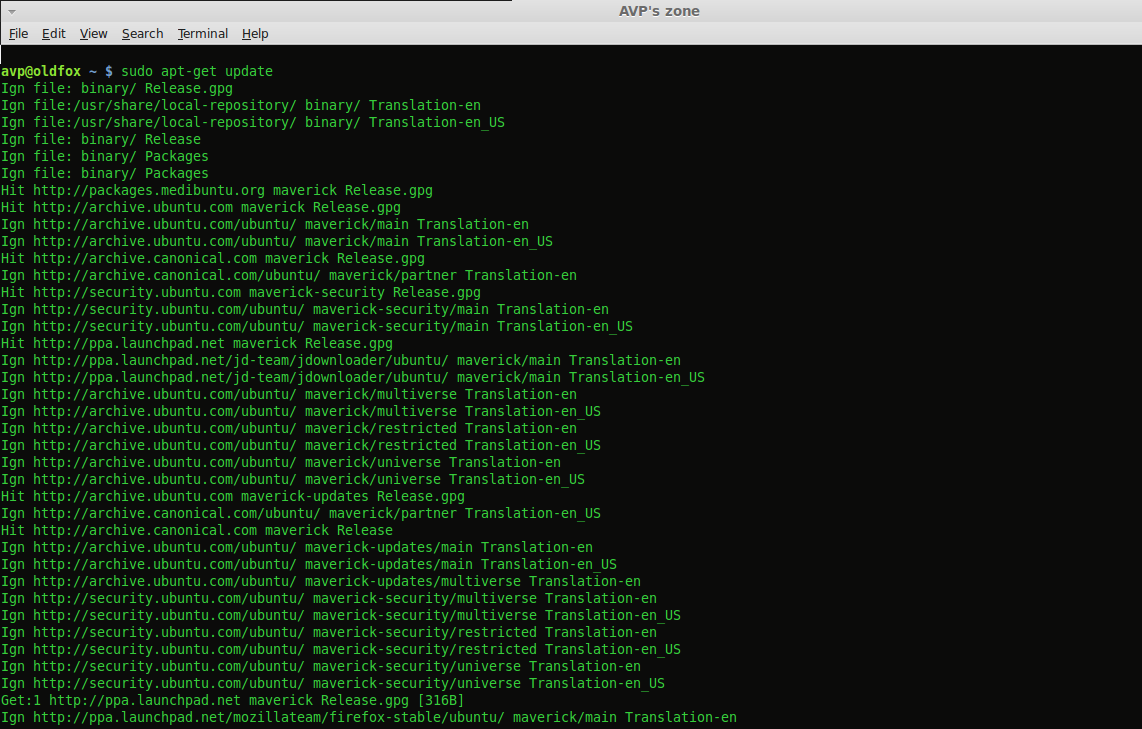Click the maverick-updates/main Translation-en_US line
Image resolution: width=1142 pixels, height=729 pixels.
(x=309, y=564)
